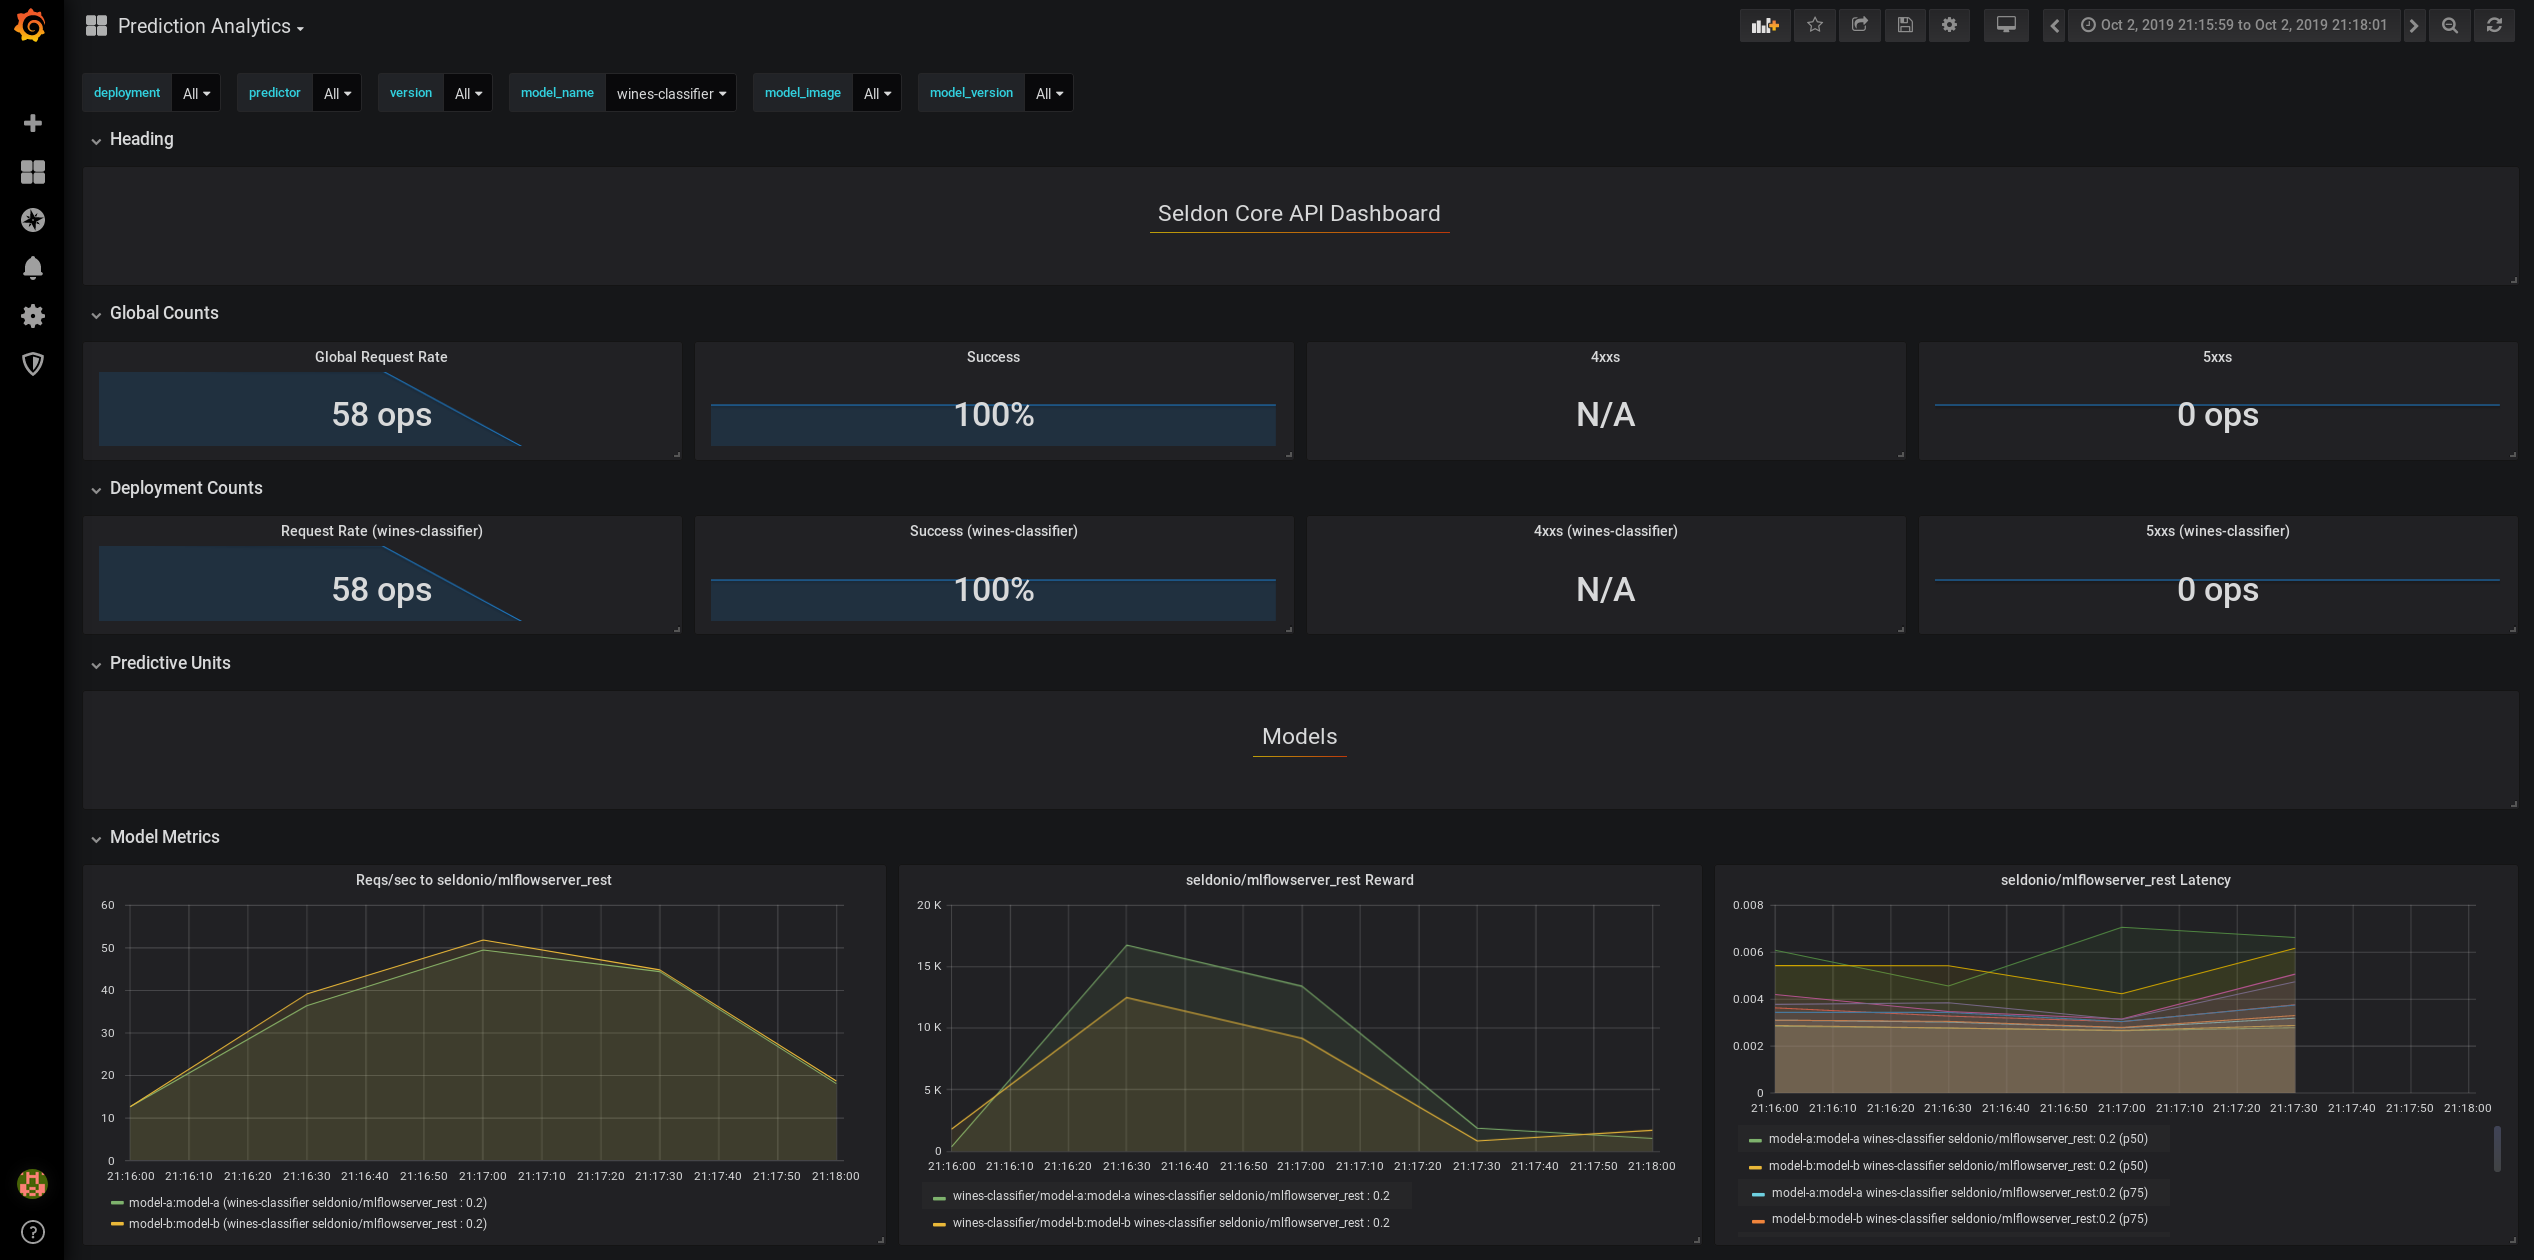Toggle model-a p50 series in Latency legend

click(x=1957, y=1139)
